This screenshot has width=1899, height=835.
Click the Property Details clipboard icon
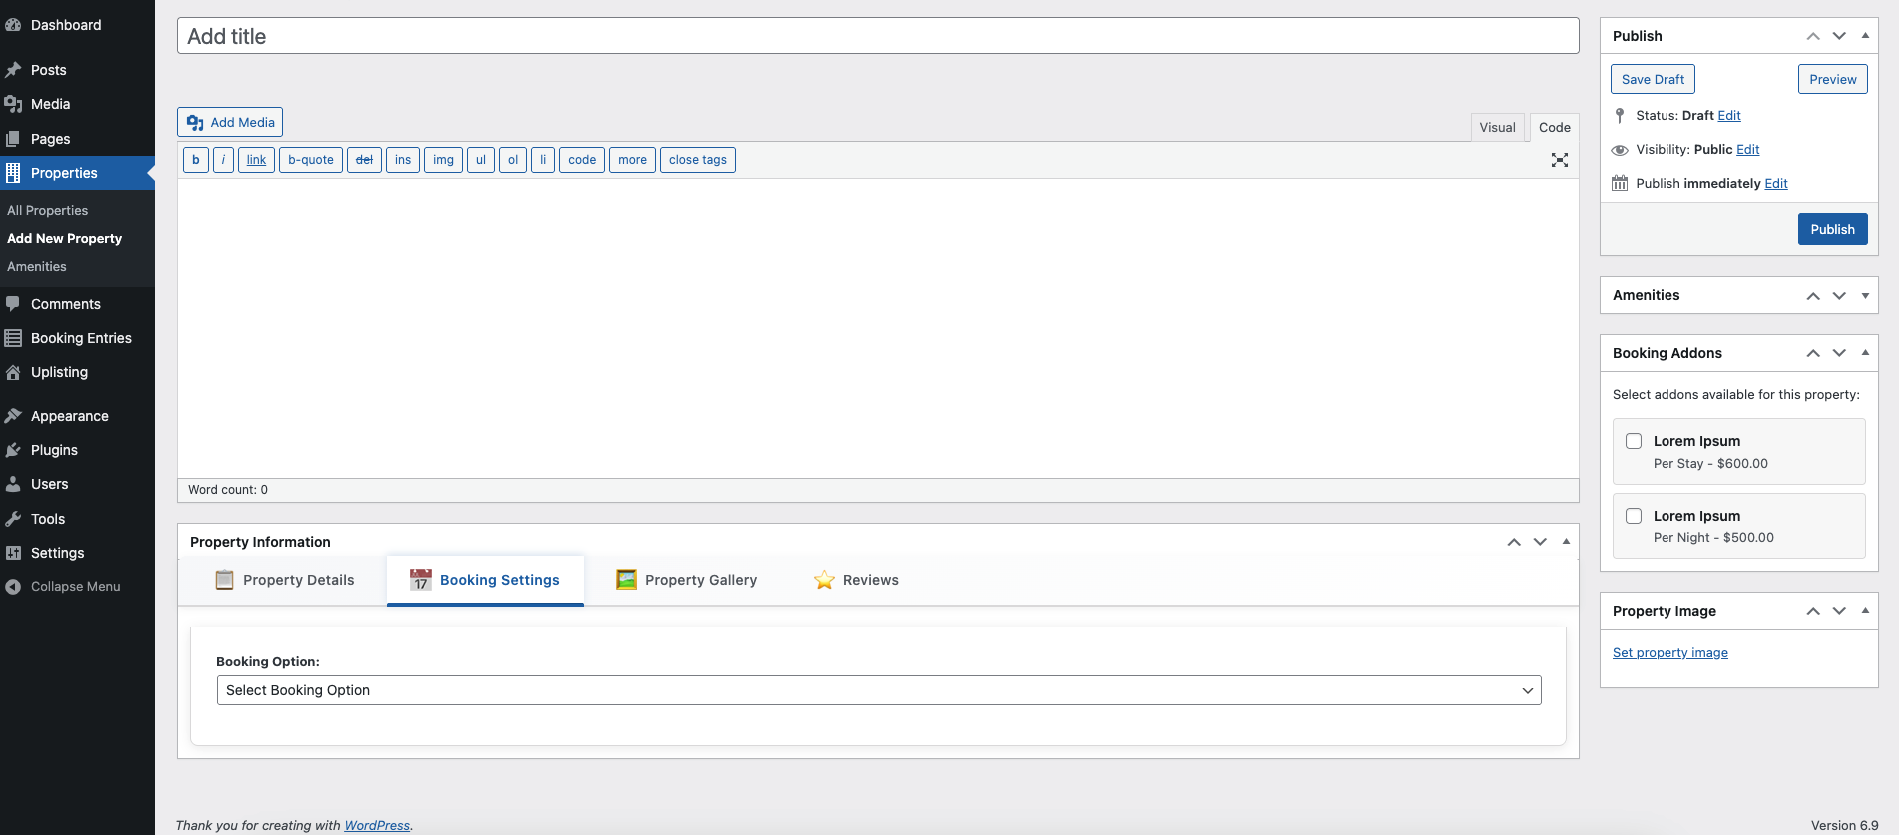[225, 580]
